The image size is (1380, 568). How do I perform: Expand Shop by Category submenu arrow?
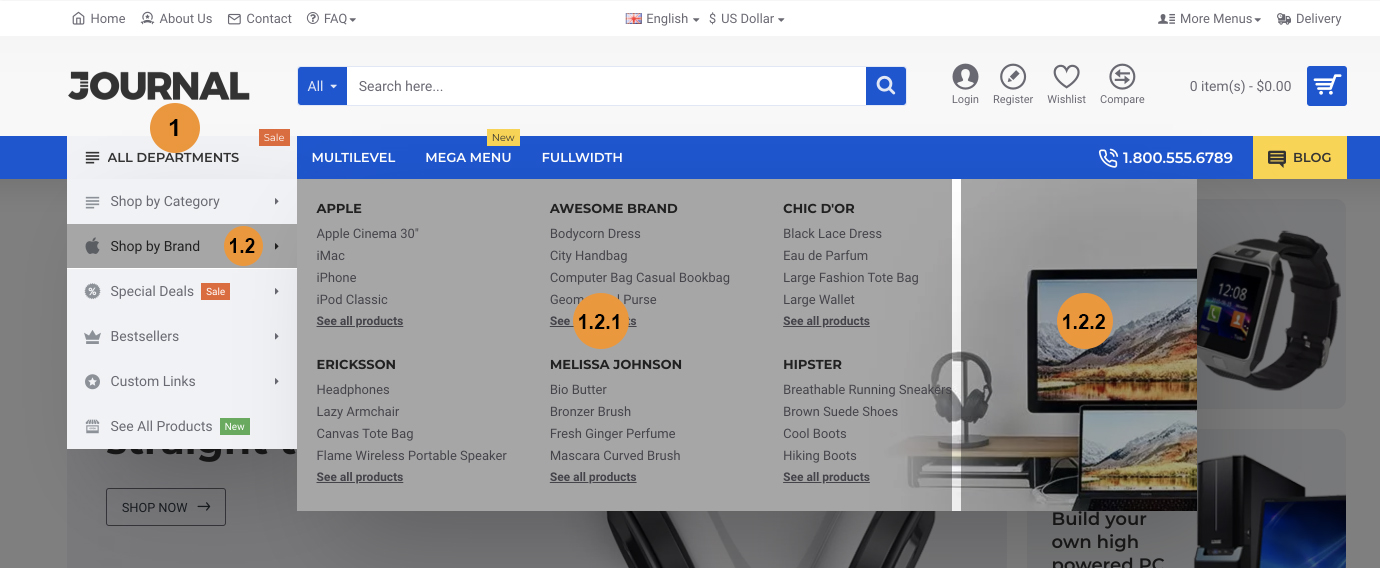(276, 201)
